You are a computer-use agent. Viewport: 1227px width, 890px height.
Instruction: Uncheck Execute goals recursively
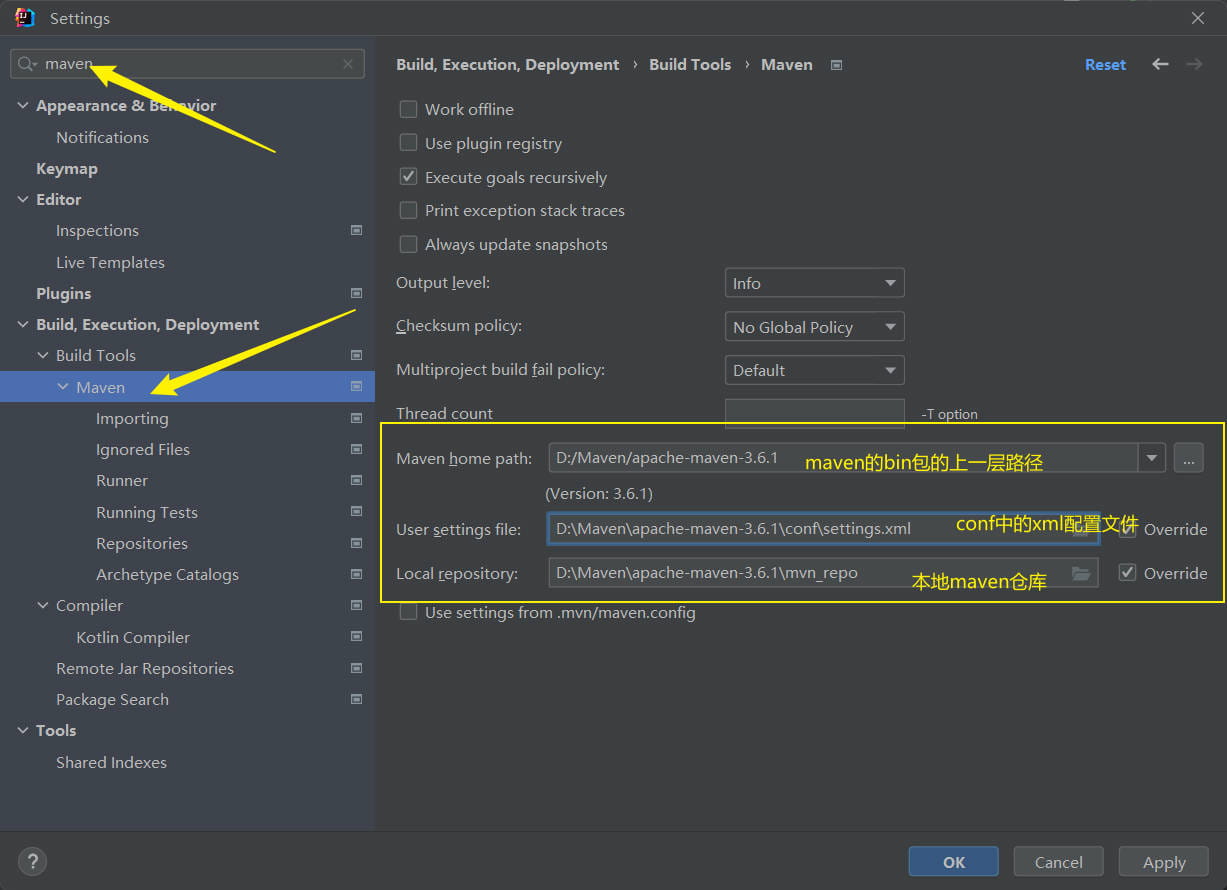point(408,177)
